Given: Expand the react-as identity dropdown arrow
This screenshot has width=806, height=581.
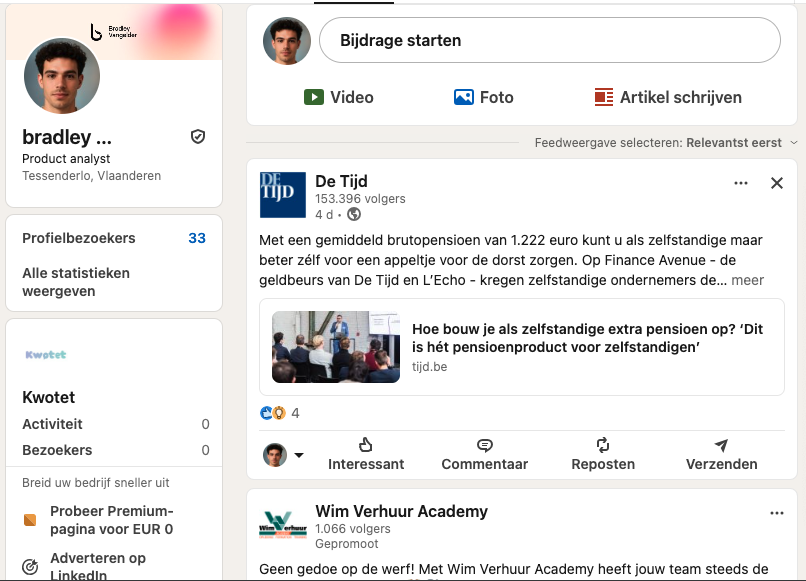Looking at the screenshot, I should click(299, 455).
